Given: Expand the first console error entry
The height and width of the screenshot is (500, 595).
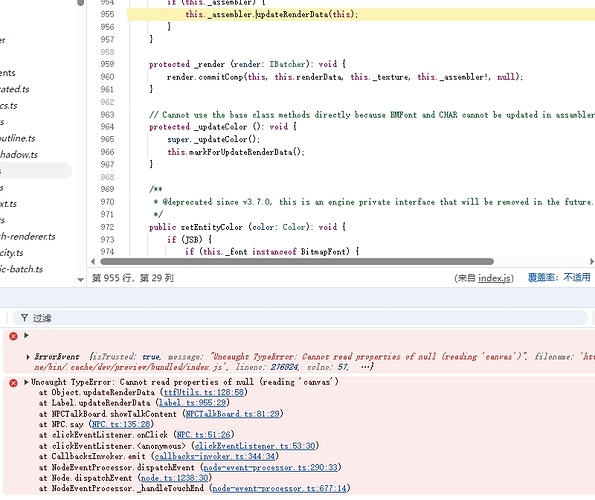Looking at the screenshot, I should click(26, 335).
